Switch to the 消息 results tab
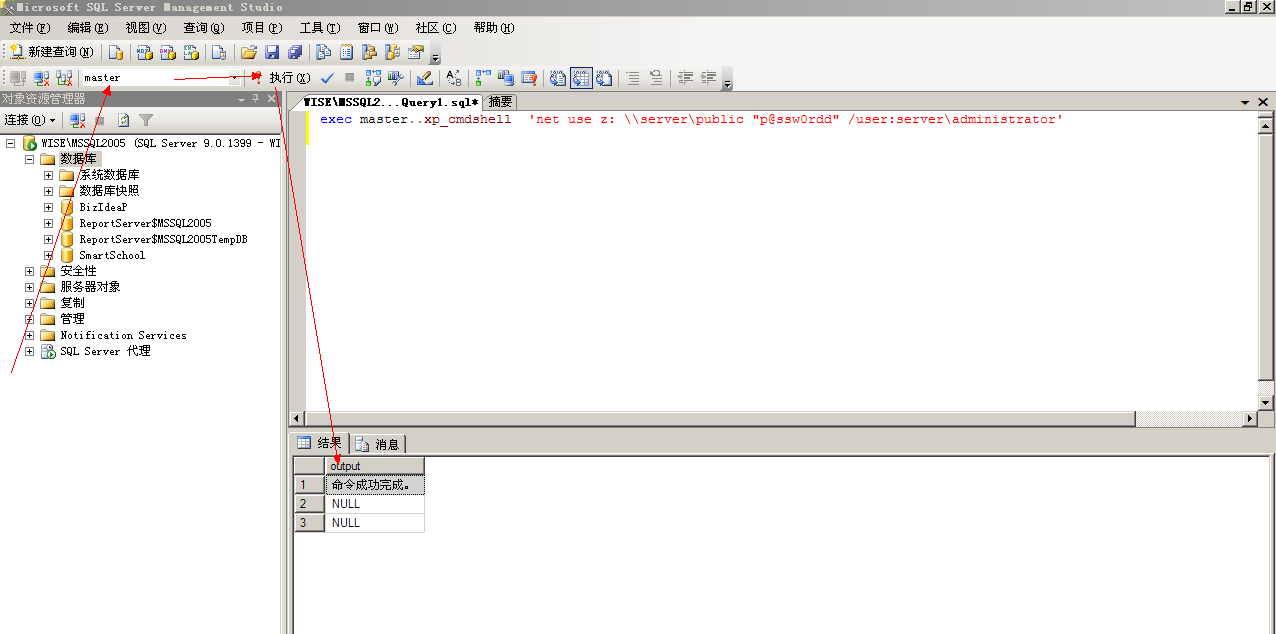The height and width of the screenshot is (634, 1276). 378,444
